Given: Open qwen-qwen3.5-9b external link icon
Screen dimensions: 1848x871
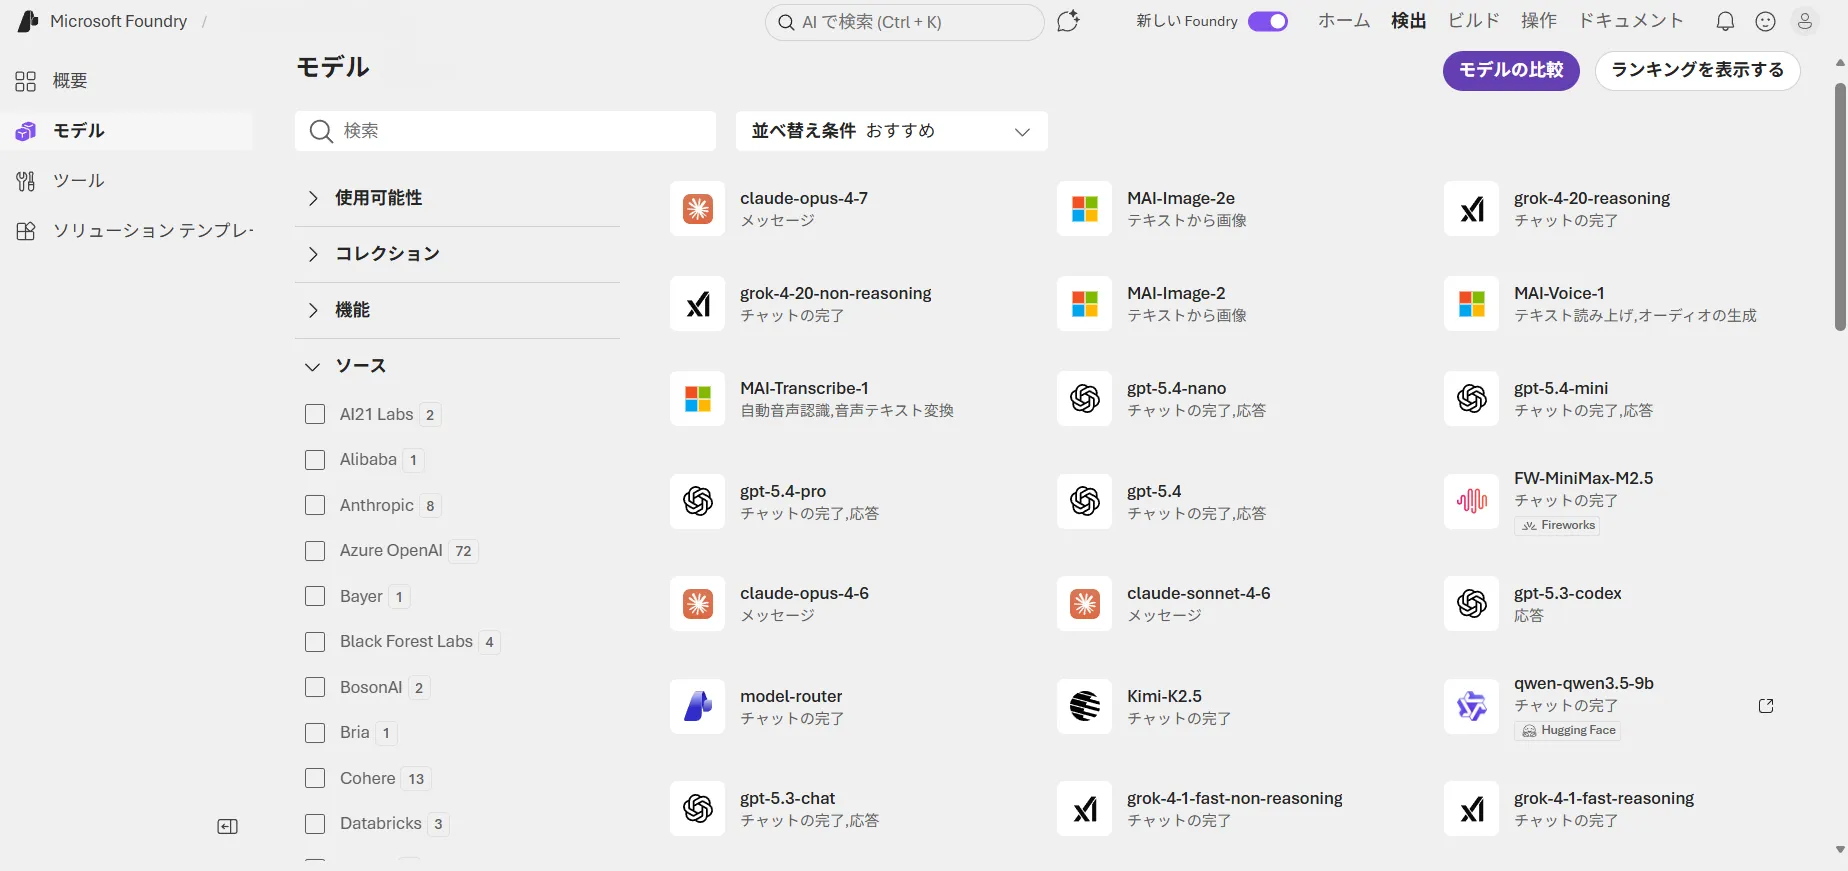Looking at the screenshot, I should point(1766,706).
